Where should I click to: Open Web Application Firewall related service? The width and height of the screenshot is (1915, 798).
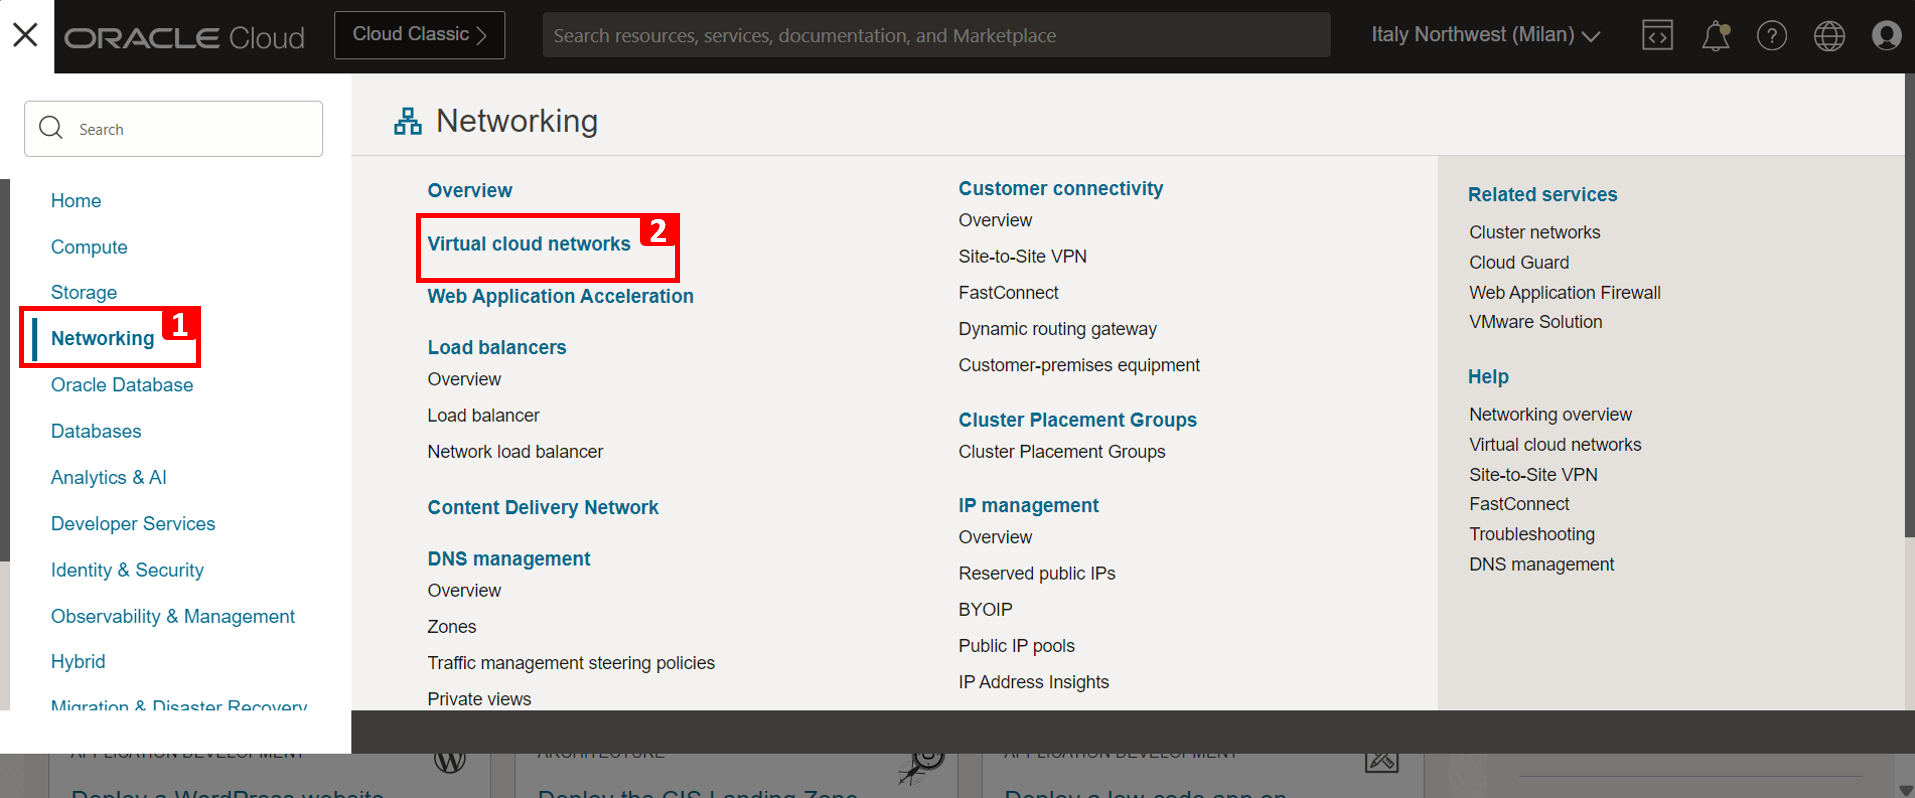(x=1564, y=292)
